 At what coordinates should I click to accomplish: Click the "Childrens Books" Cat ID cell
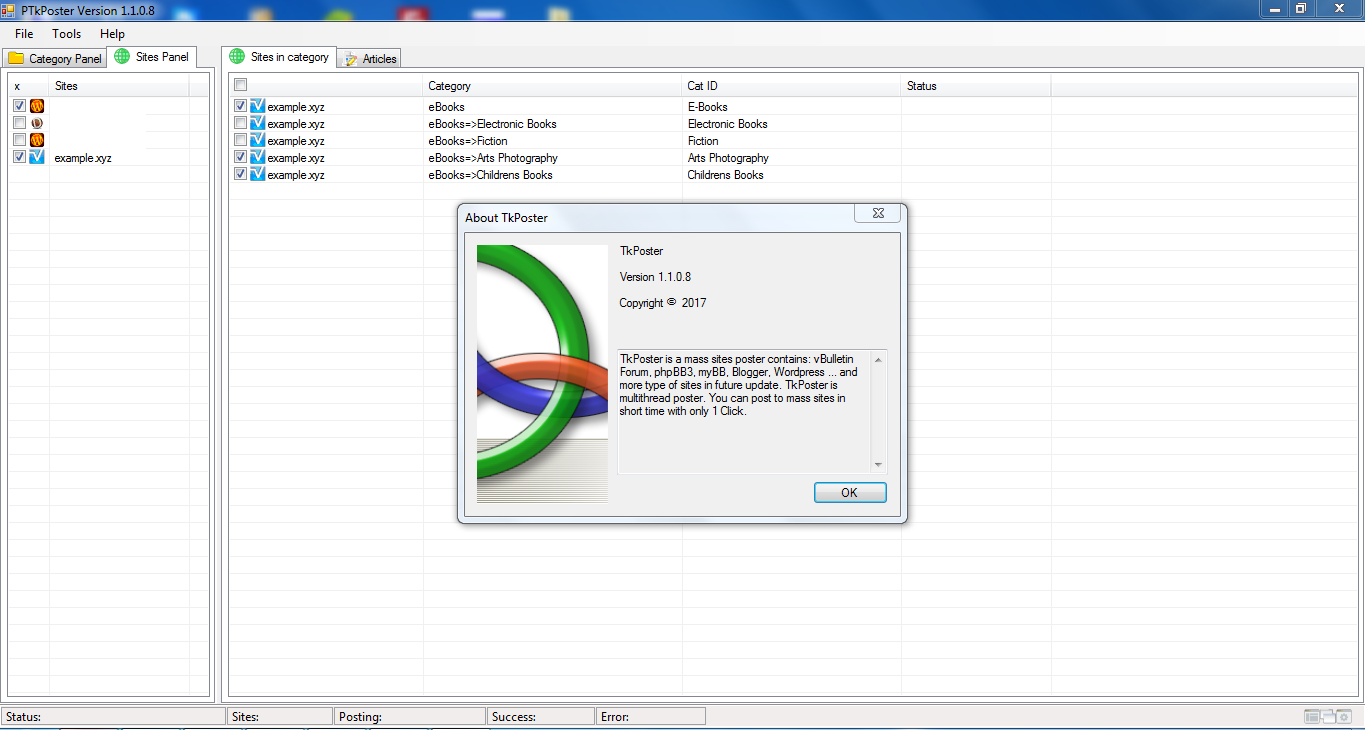[725, 175]
